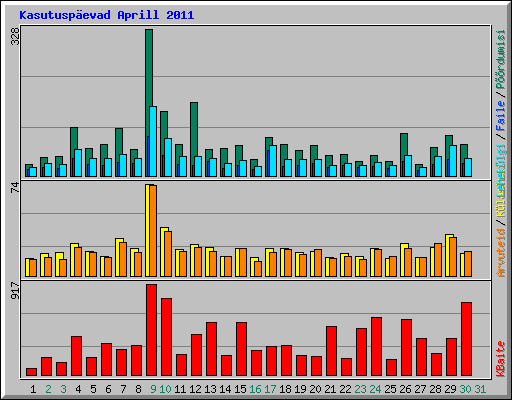Select the cyan pages bar for day 9
The width and height of the screenshot is (512, 400).
pos(153,141)
